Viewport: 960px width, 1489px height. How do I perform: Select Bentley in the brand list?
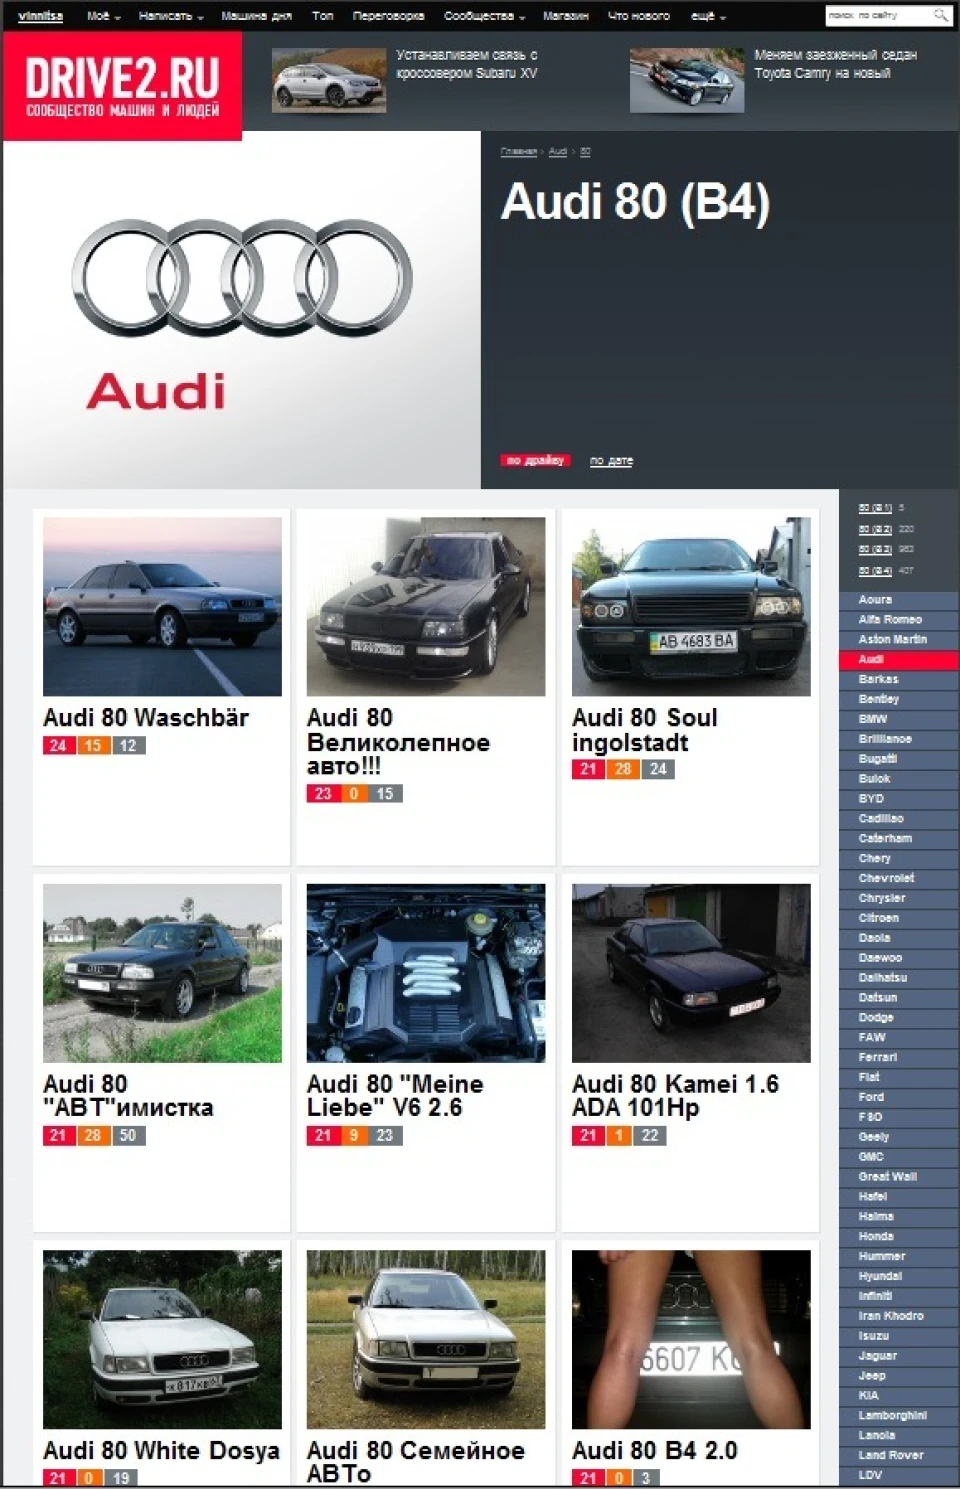tap(899, 699)
